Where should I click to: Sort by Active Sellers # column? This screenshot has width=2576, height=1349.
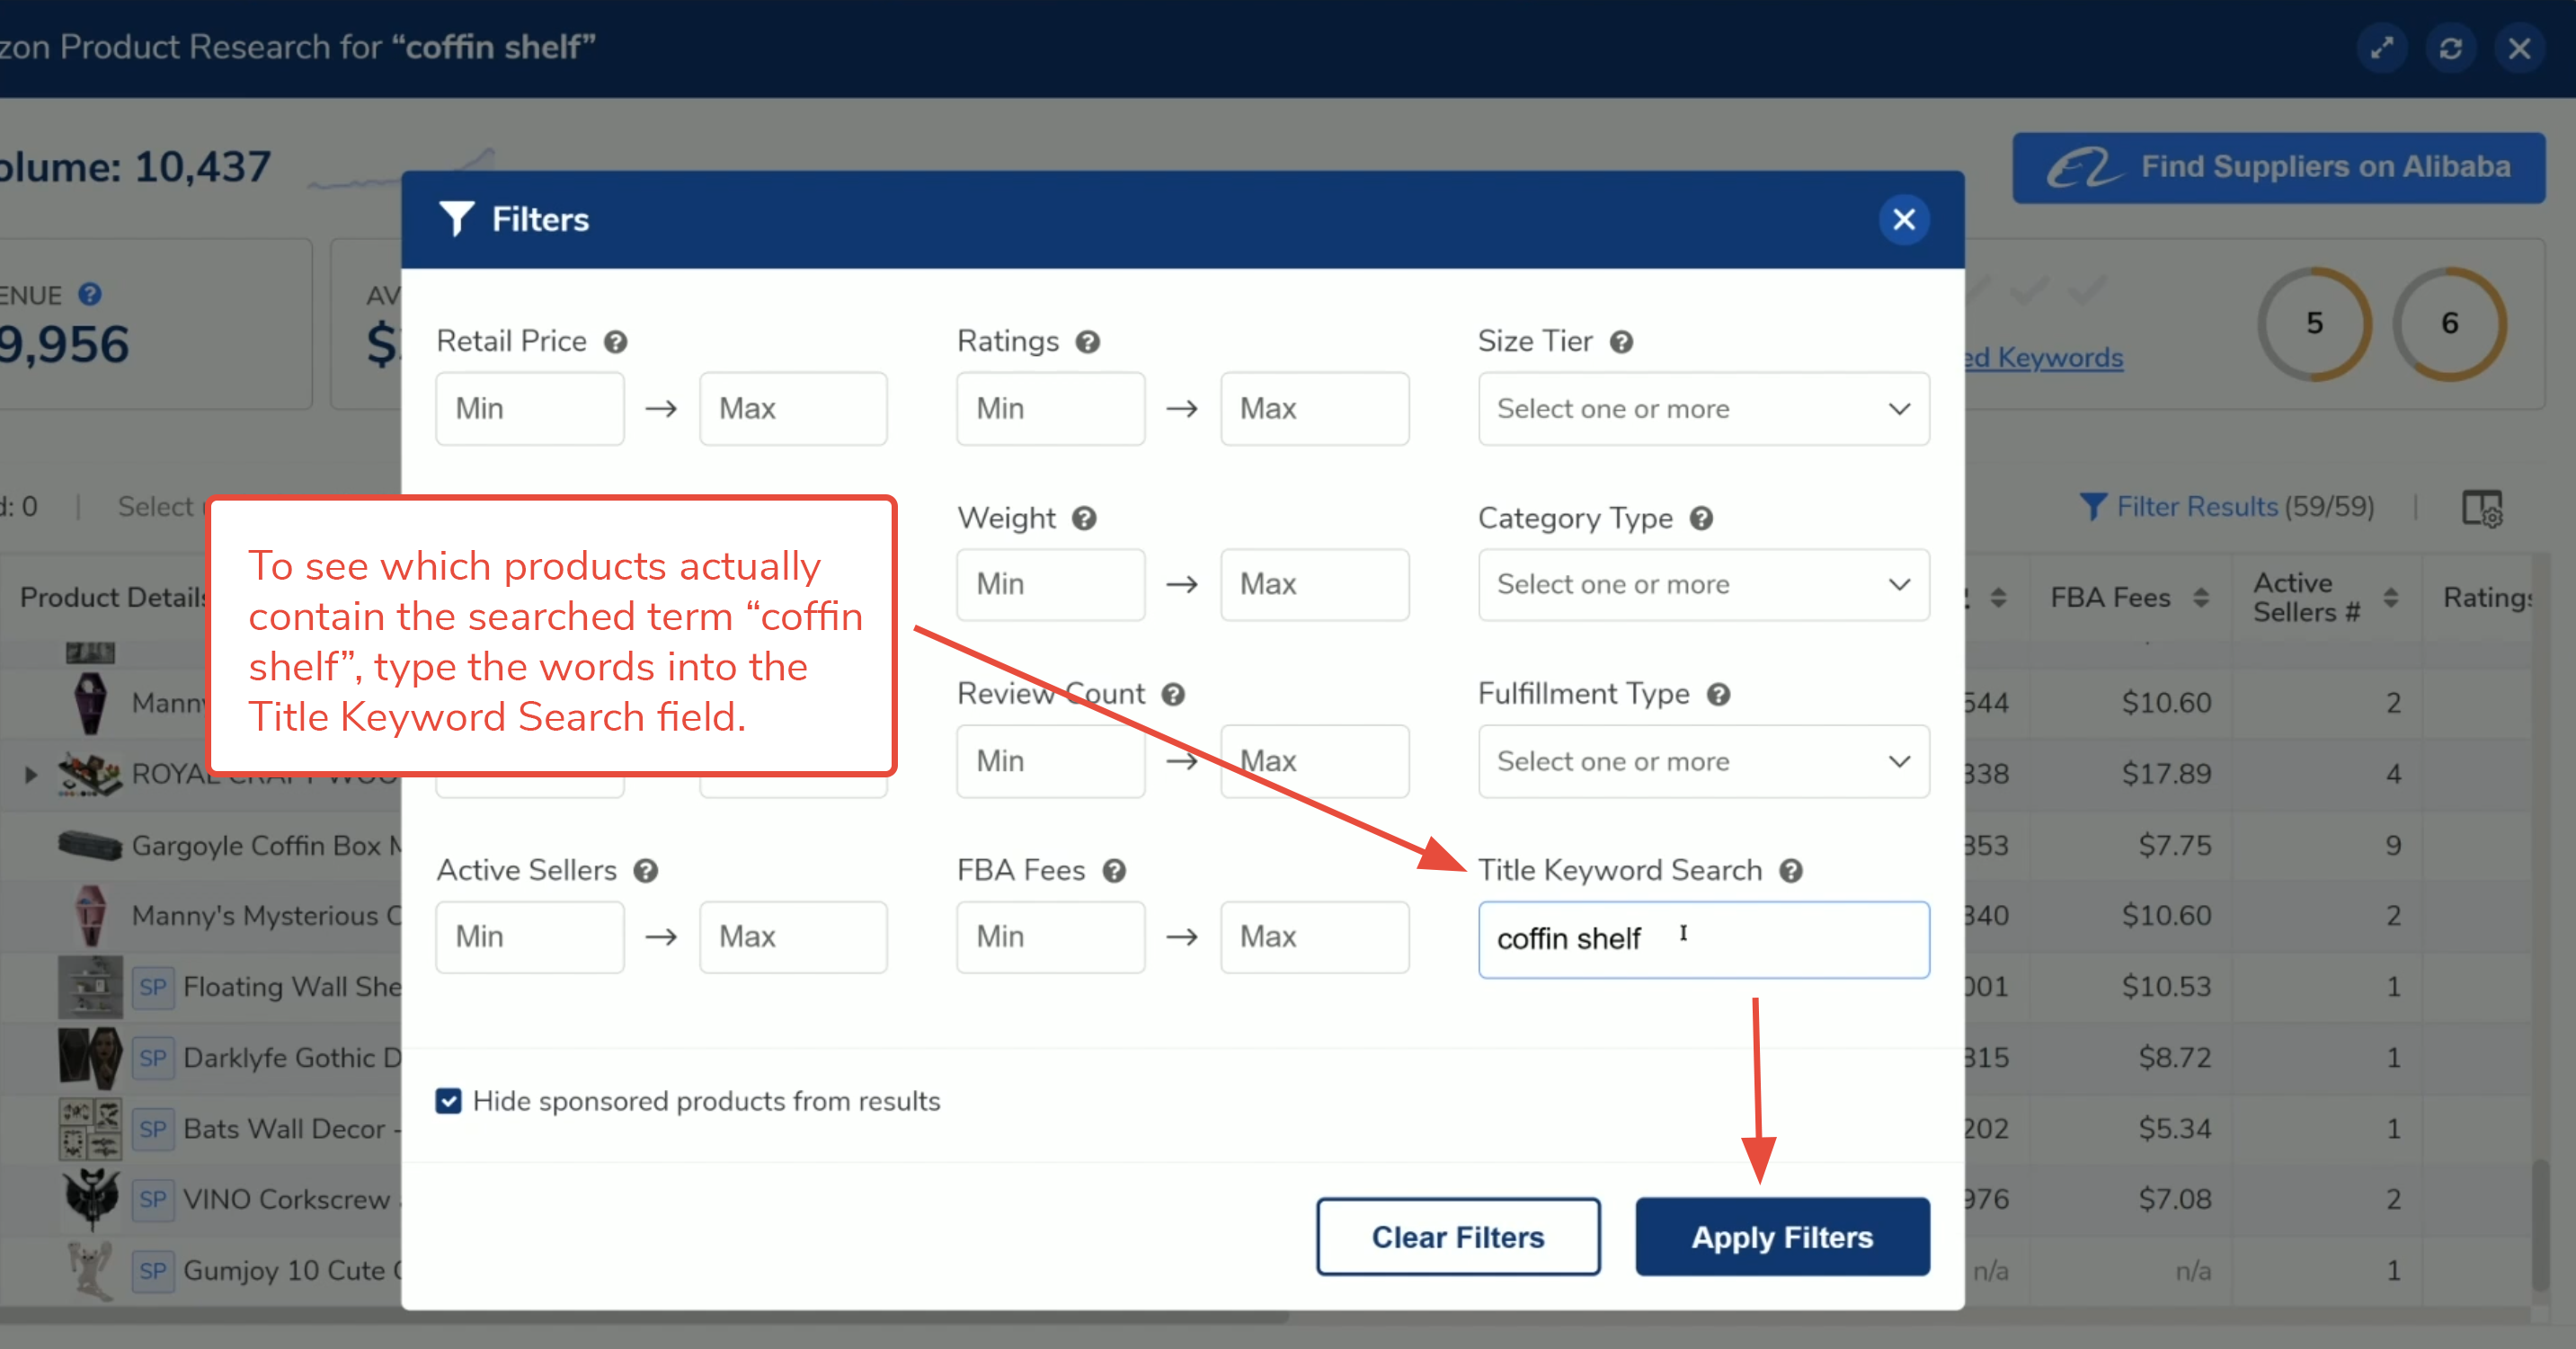click(x=2390, y=598)
